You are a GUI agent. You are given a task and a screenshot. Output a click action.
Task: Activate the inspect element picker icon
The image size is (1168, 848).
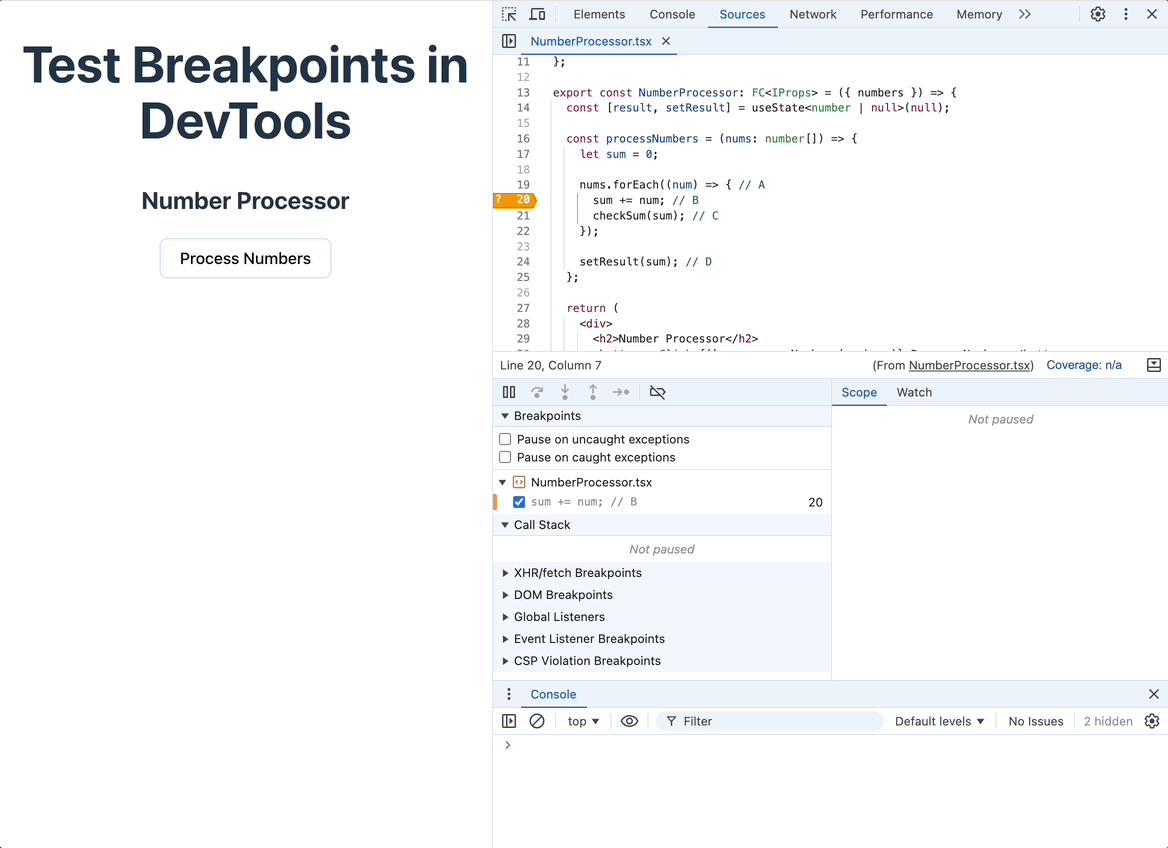509,14
